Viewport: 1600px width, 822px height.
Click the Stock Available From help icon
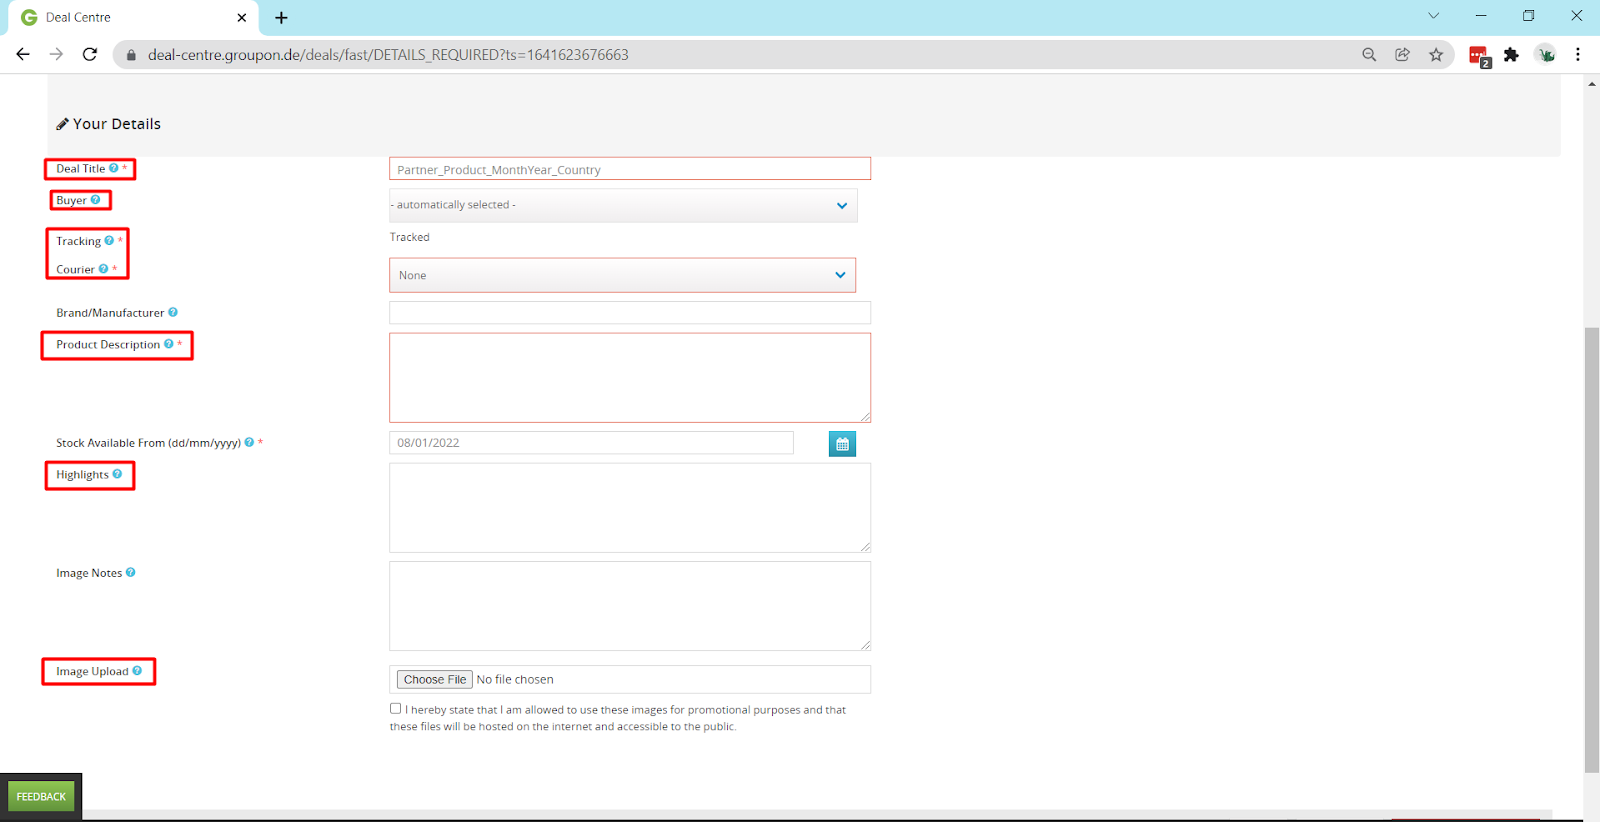[x=249, y=442]
